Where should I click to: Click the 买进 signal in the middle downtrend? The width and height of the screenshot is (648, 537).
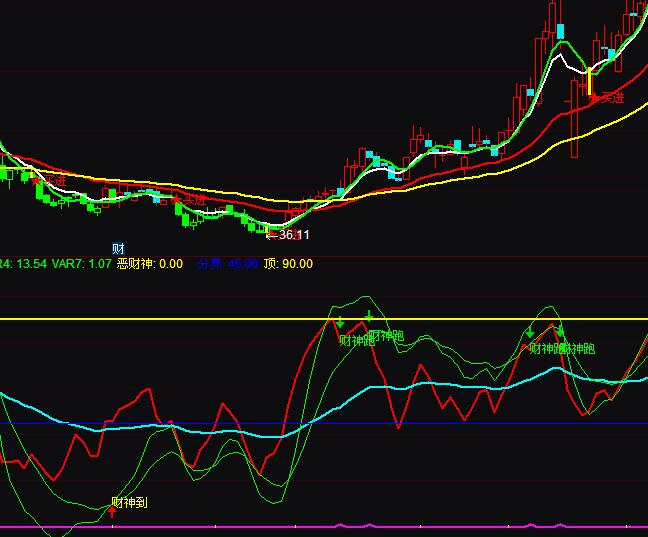[x=190, y=200]
